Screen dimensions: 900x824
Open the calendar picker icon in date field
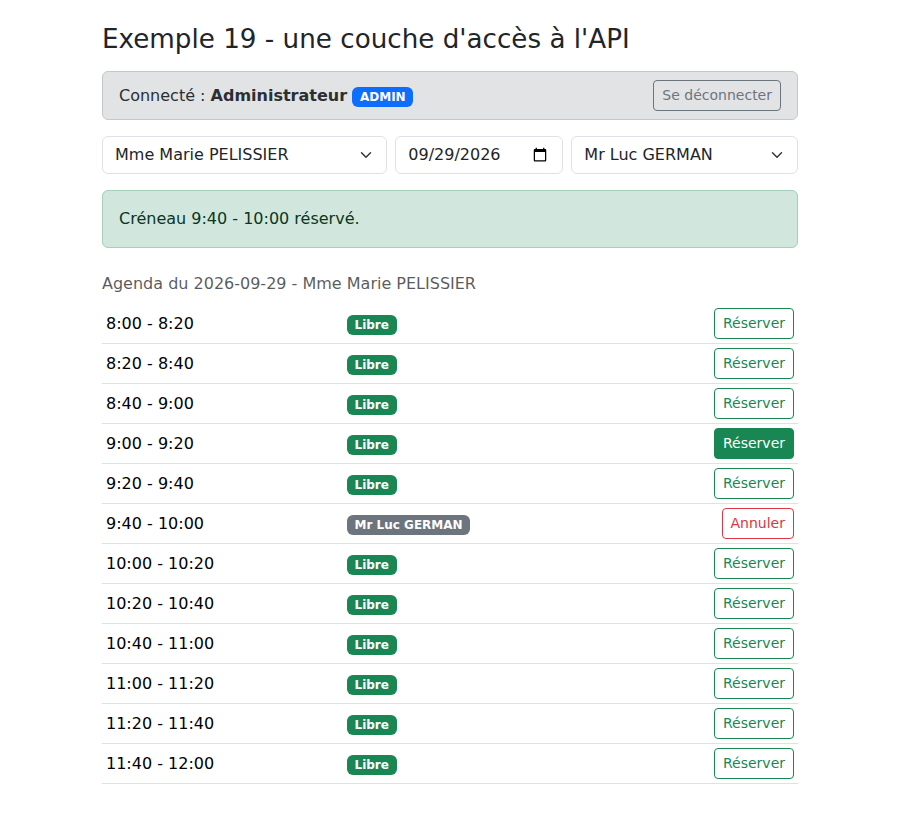[x=540, y=155]
